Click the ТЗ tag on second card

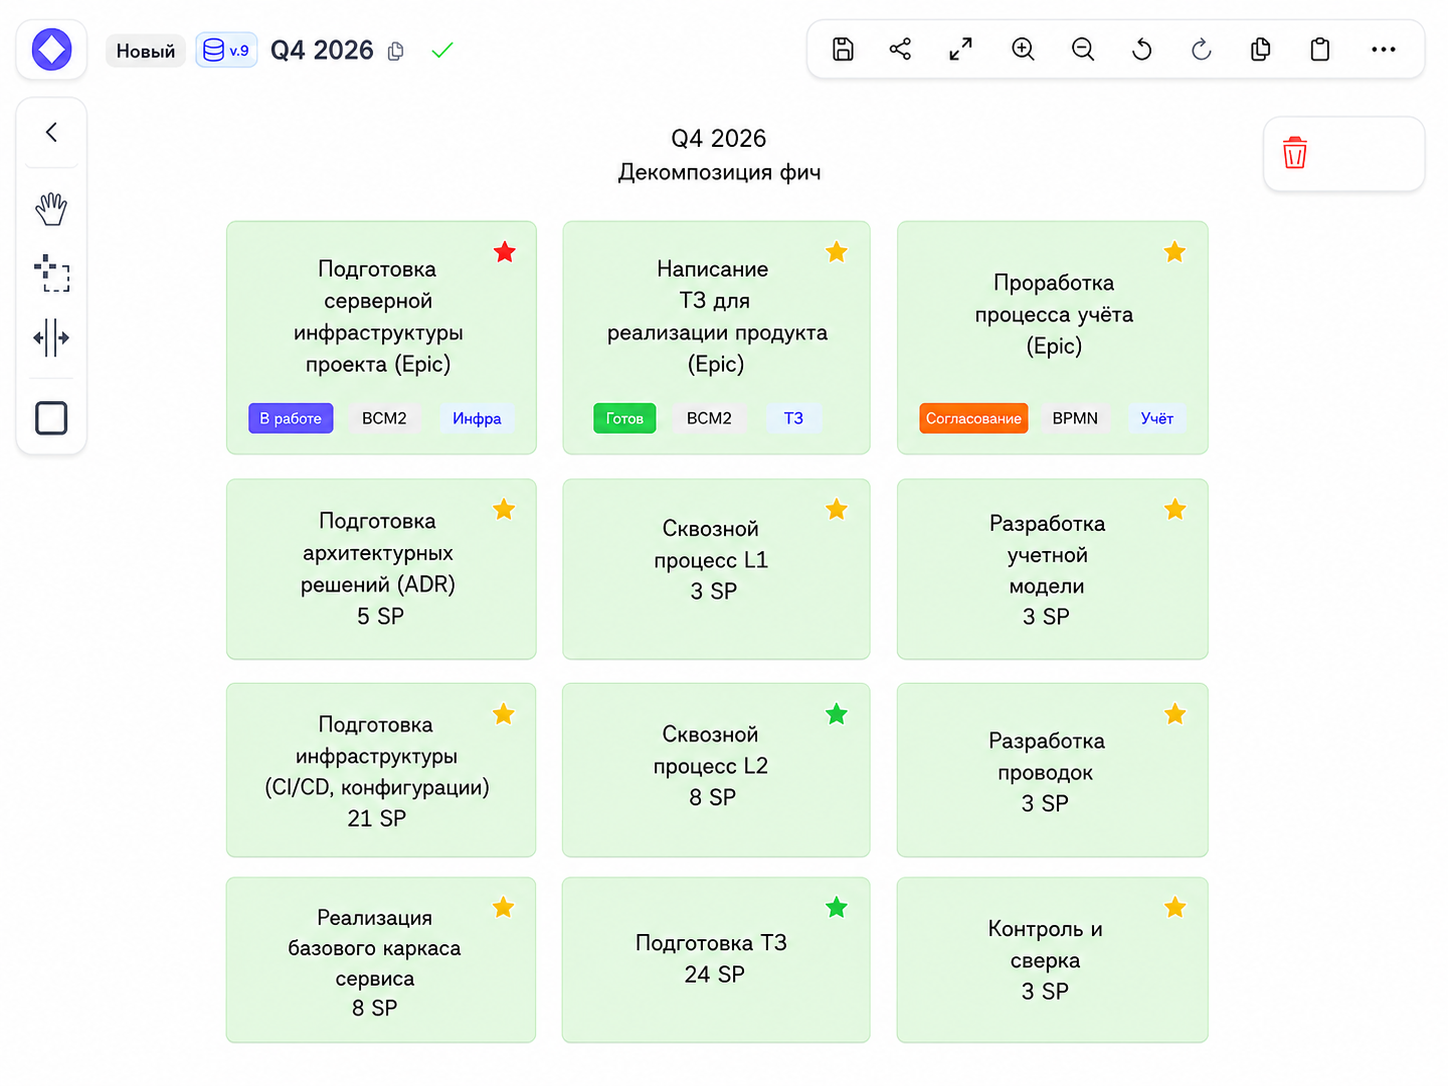[794, 418]
